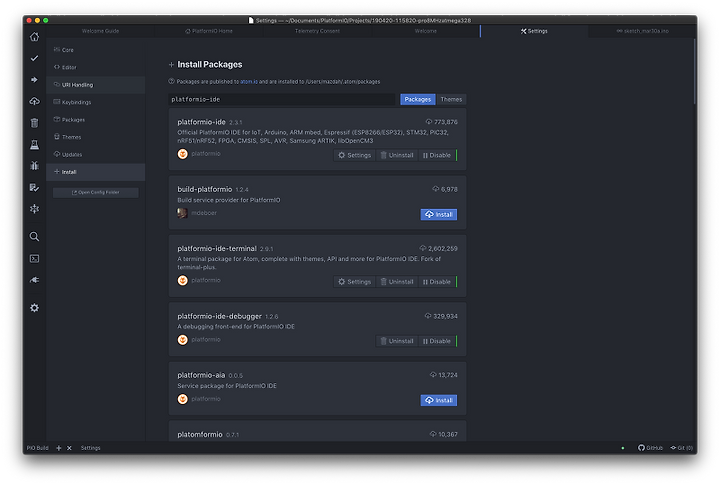The image size is (720, 485).
Task: Switch to Welcome Guide tab
Action: point(100,31)
